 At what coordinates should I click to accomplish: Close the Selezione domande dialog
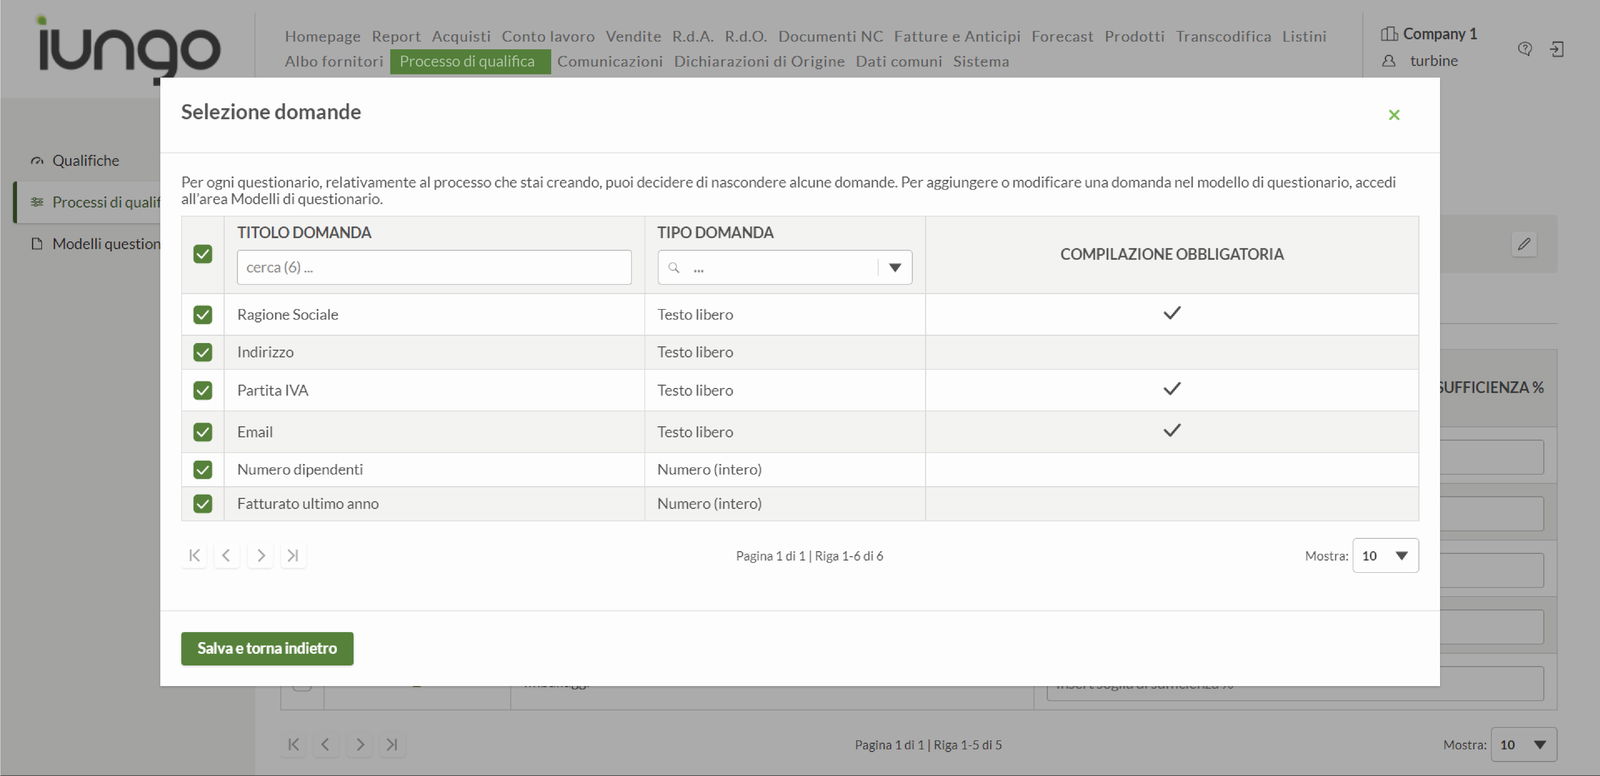pos(1394,115)
